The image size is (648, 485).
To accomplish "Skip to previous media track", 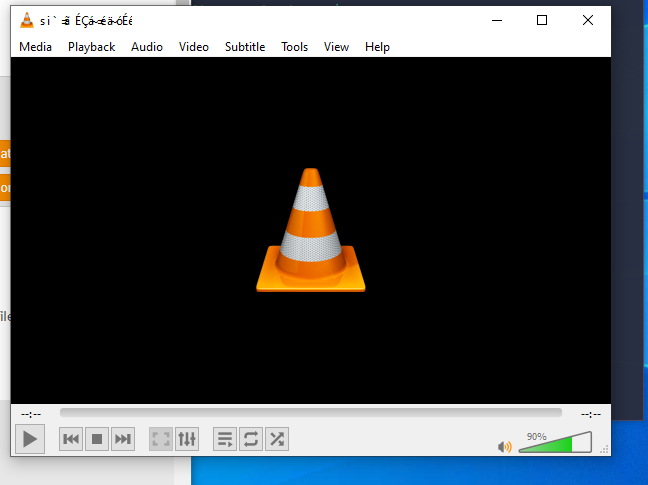I will 71,439.
